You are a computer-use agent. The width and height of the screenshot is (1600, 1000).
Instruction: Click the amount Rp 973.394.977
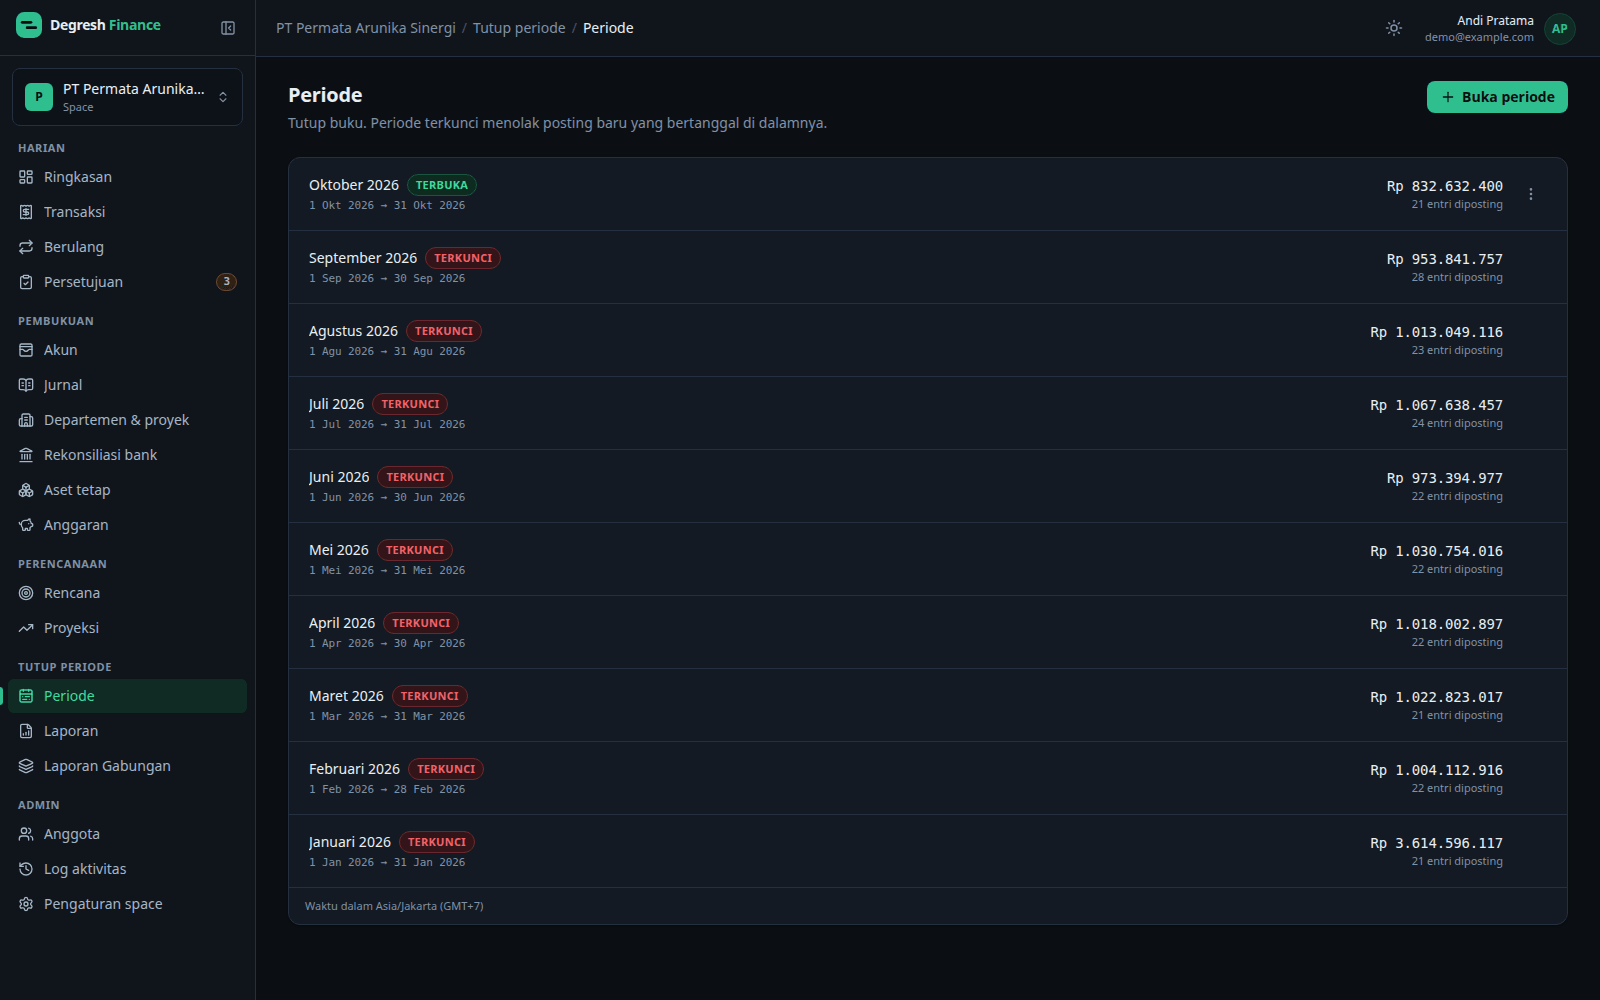point(1444,478)
